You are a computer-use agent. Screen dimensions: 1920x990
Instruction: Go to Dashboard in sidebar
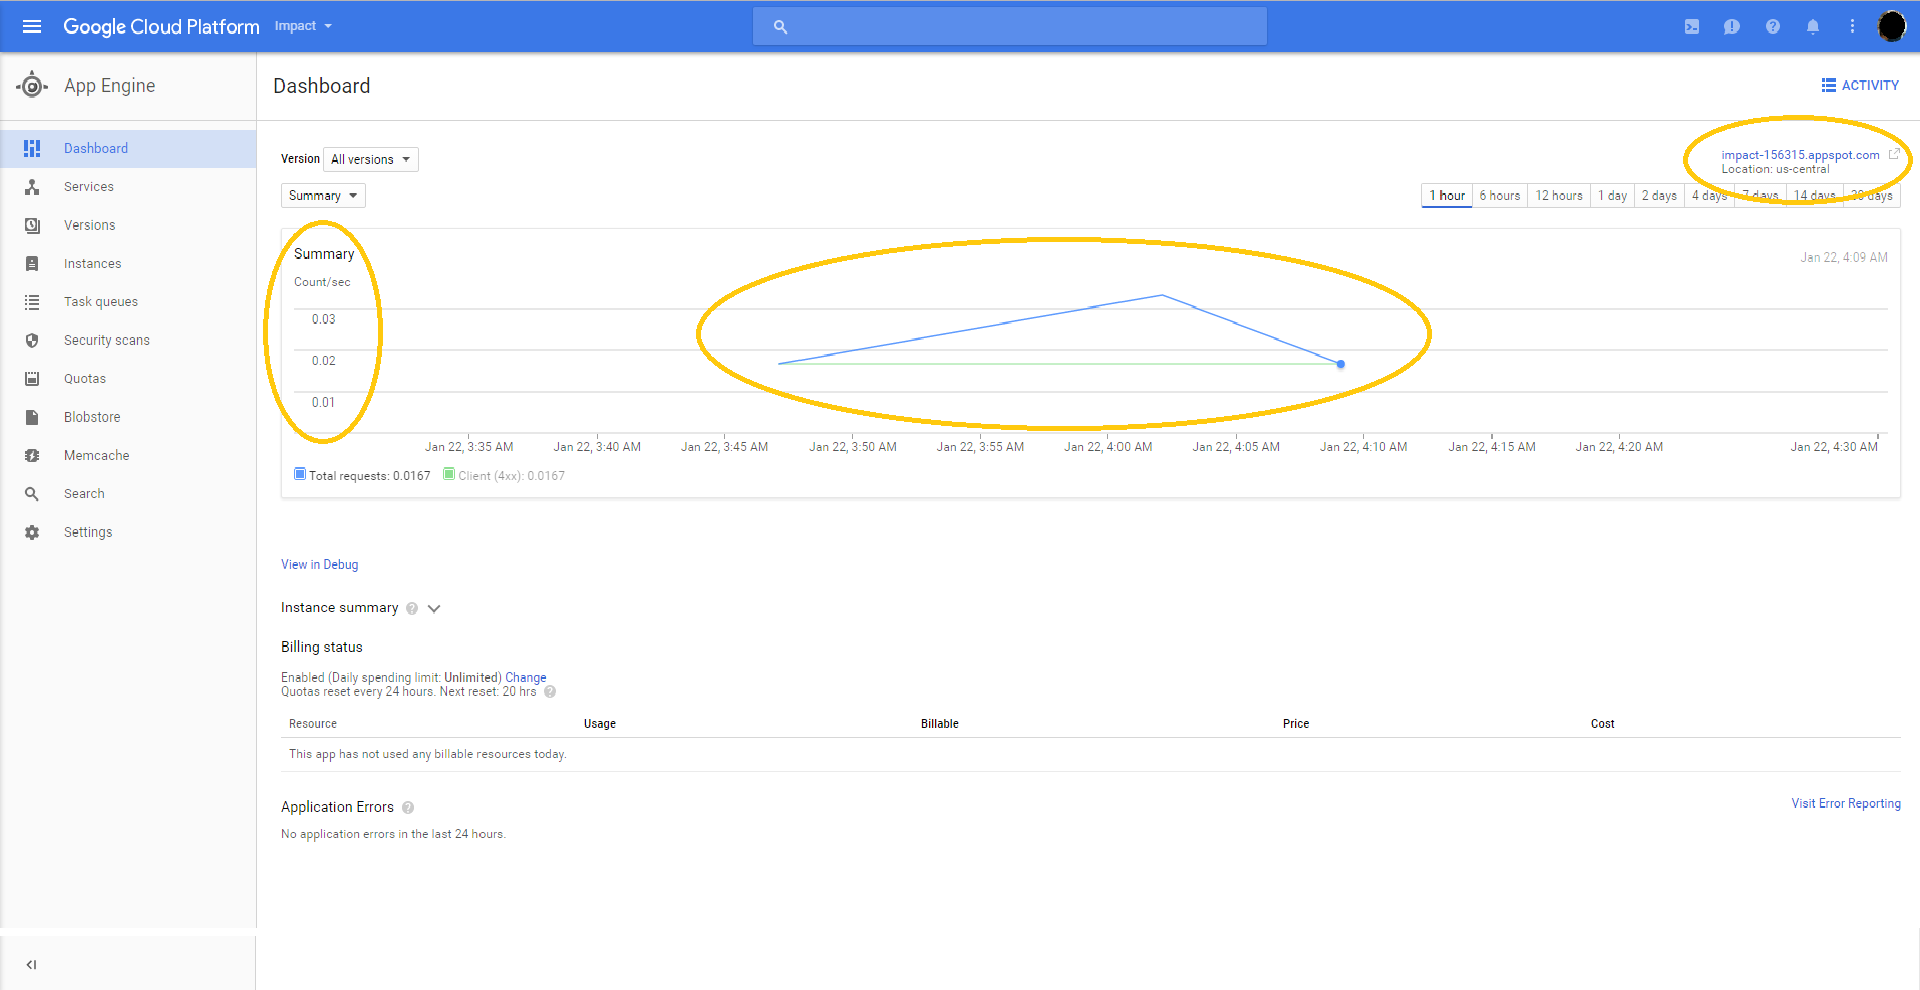(x=128, y=149)
